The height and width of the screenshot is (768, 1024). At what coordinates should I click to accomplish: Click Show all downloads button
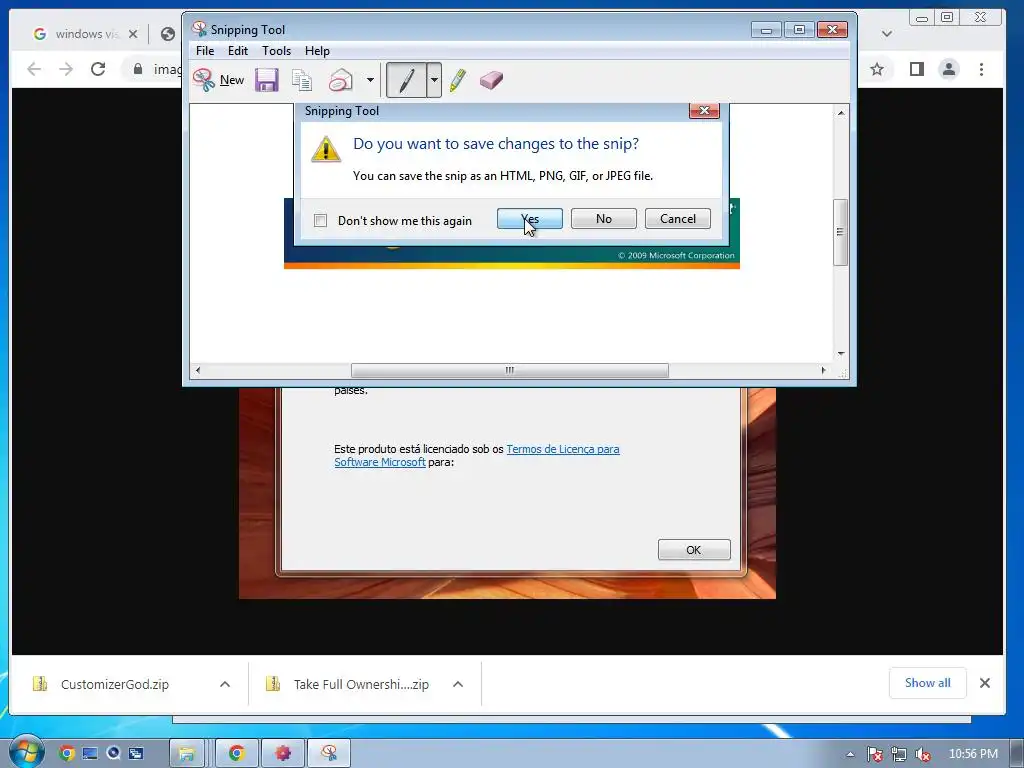click(927, 683)
